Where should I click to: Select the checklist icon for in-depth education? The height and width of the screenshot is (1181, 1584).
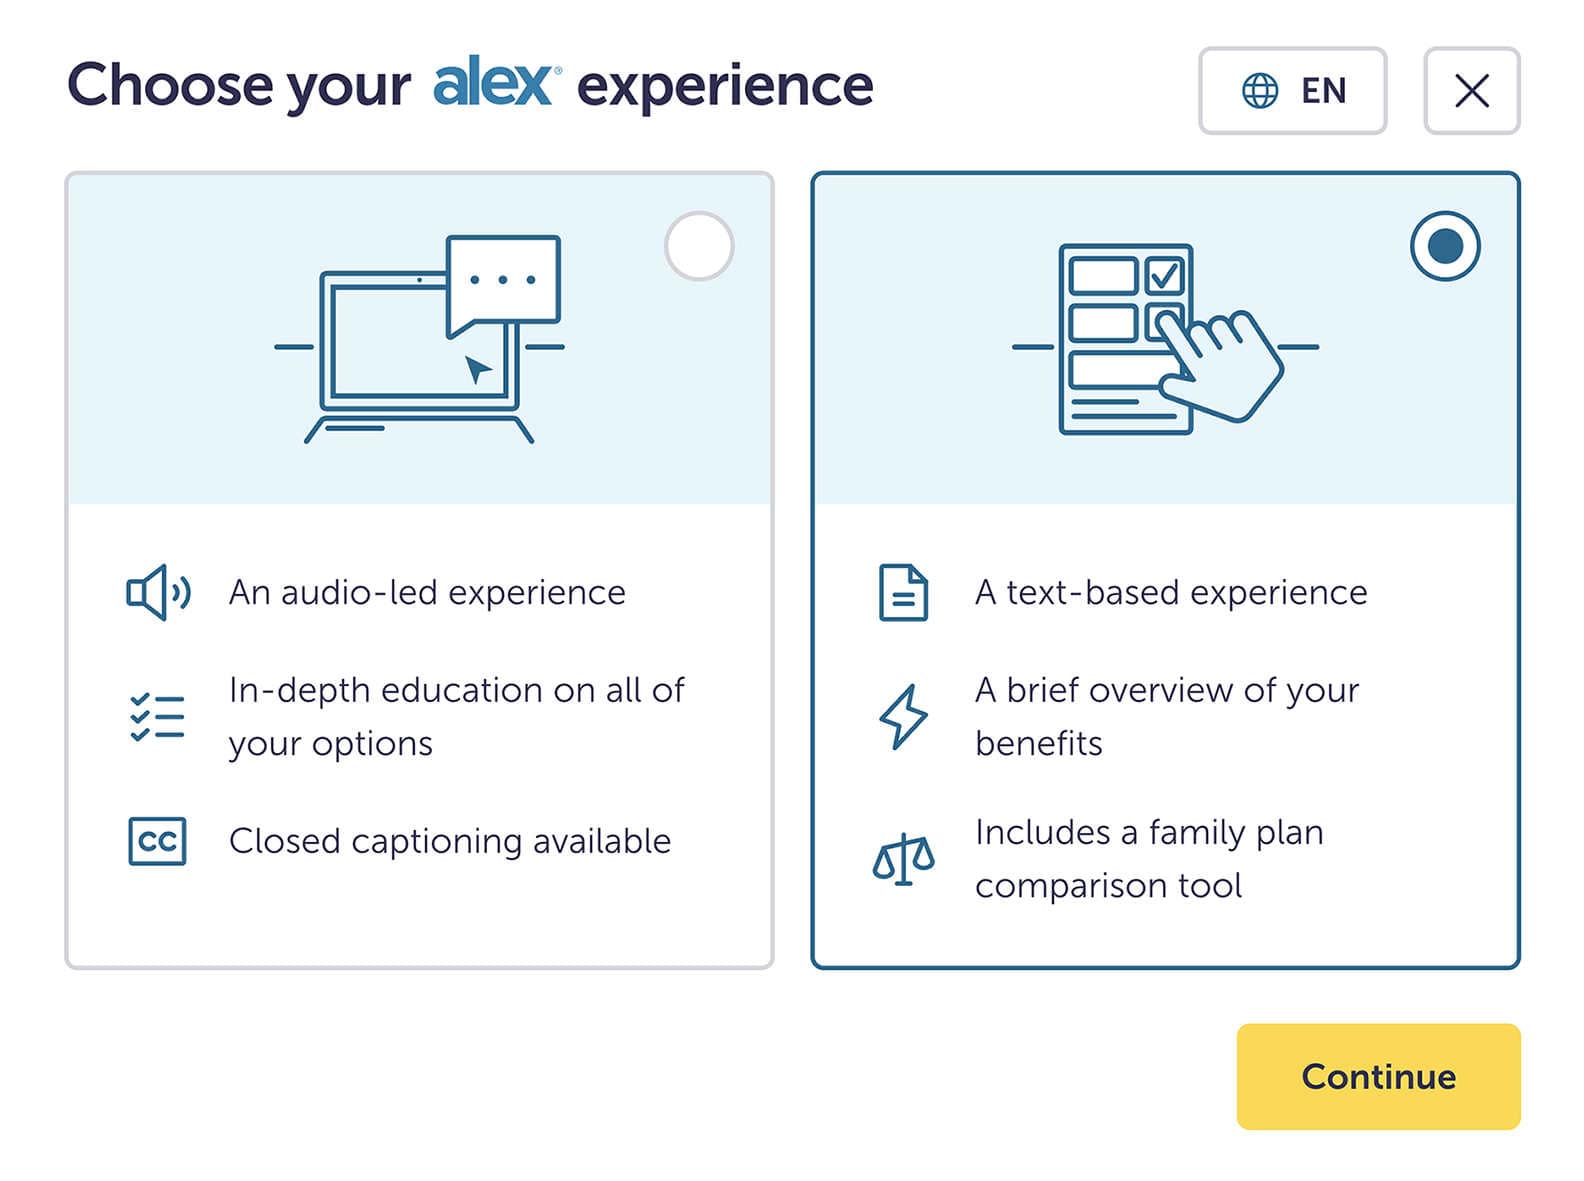tap(157, 716)
